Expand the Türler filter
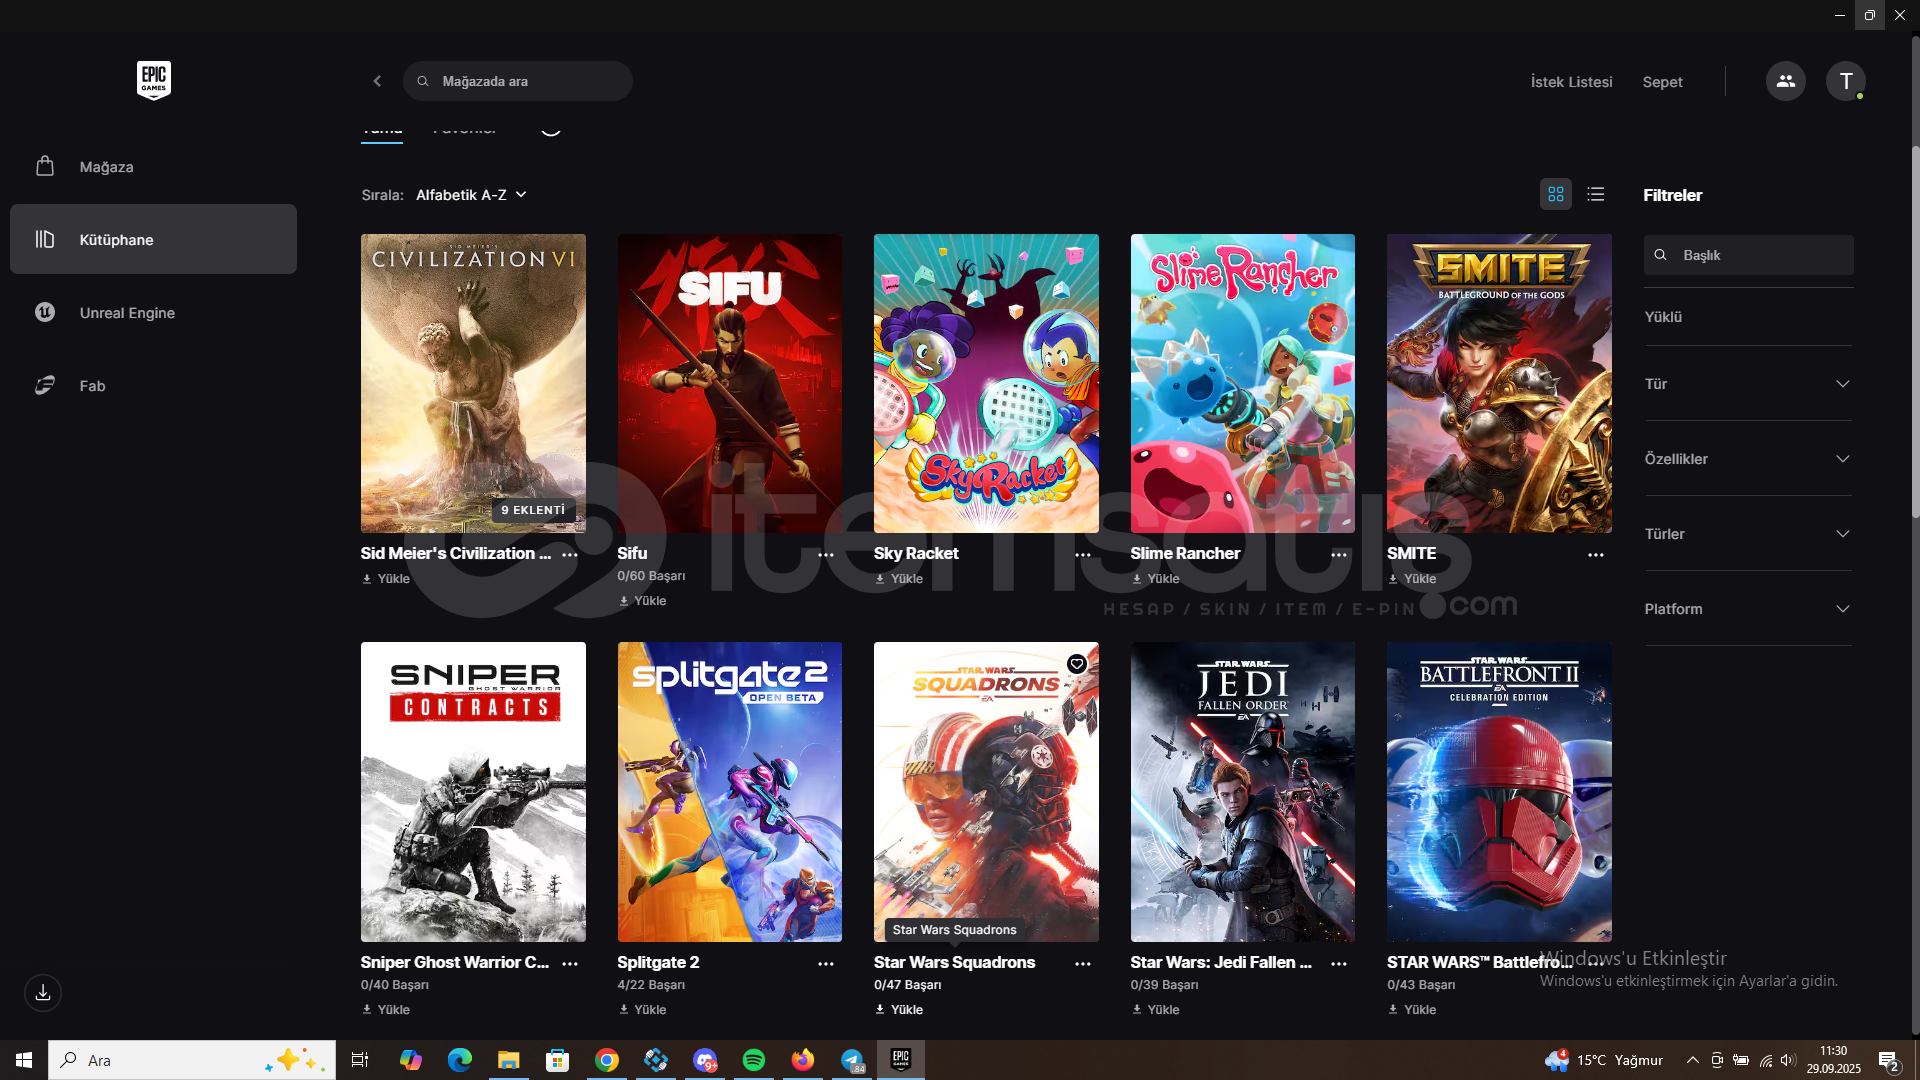Screen dimensions: 1920x1080 (1748, 534)
